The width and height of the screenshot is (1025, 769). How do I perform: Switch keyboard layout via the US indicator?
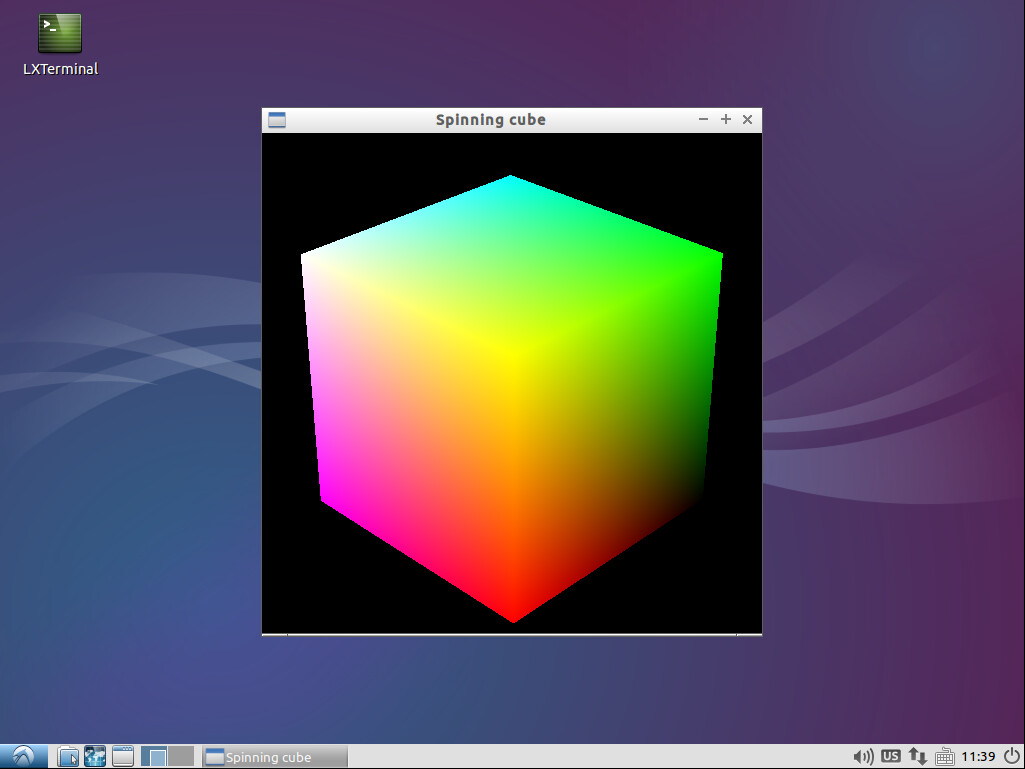(890, 756)
